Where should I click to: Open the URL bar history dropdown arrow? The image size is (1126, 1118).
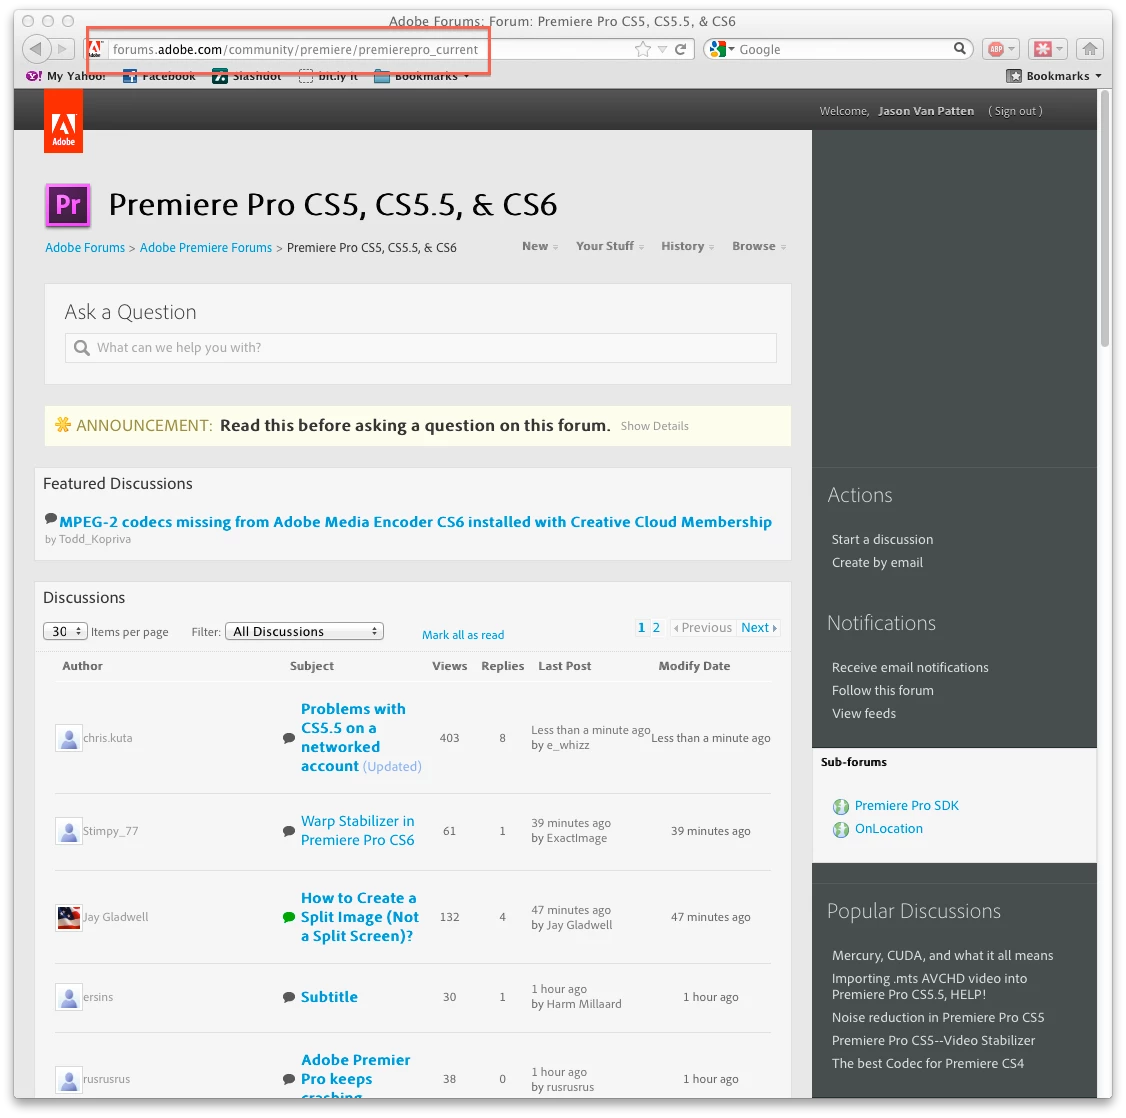tap(662, 50)
